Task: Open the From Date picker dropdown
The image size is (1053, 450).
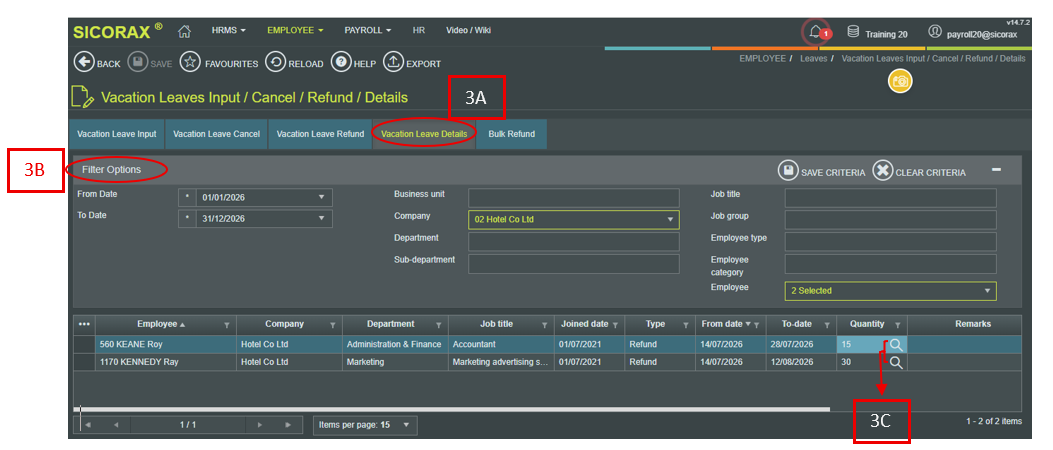Action: (321, 198)
